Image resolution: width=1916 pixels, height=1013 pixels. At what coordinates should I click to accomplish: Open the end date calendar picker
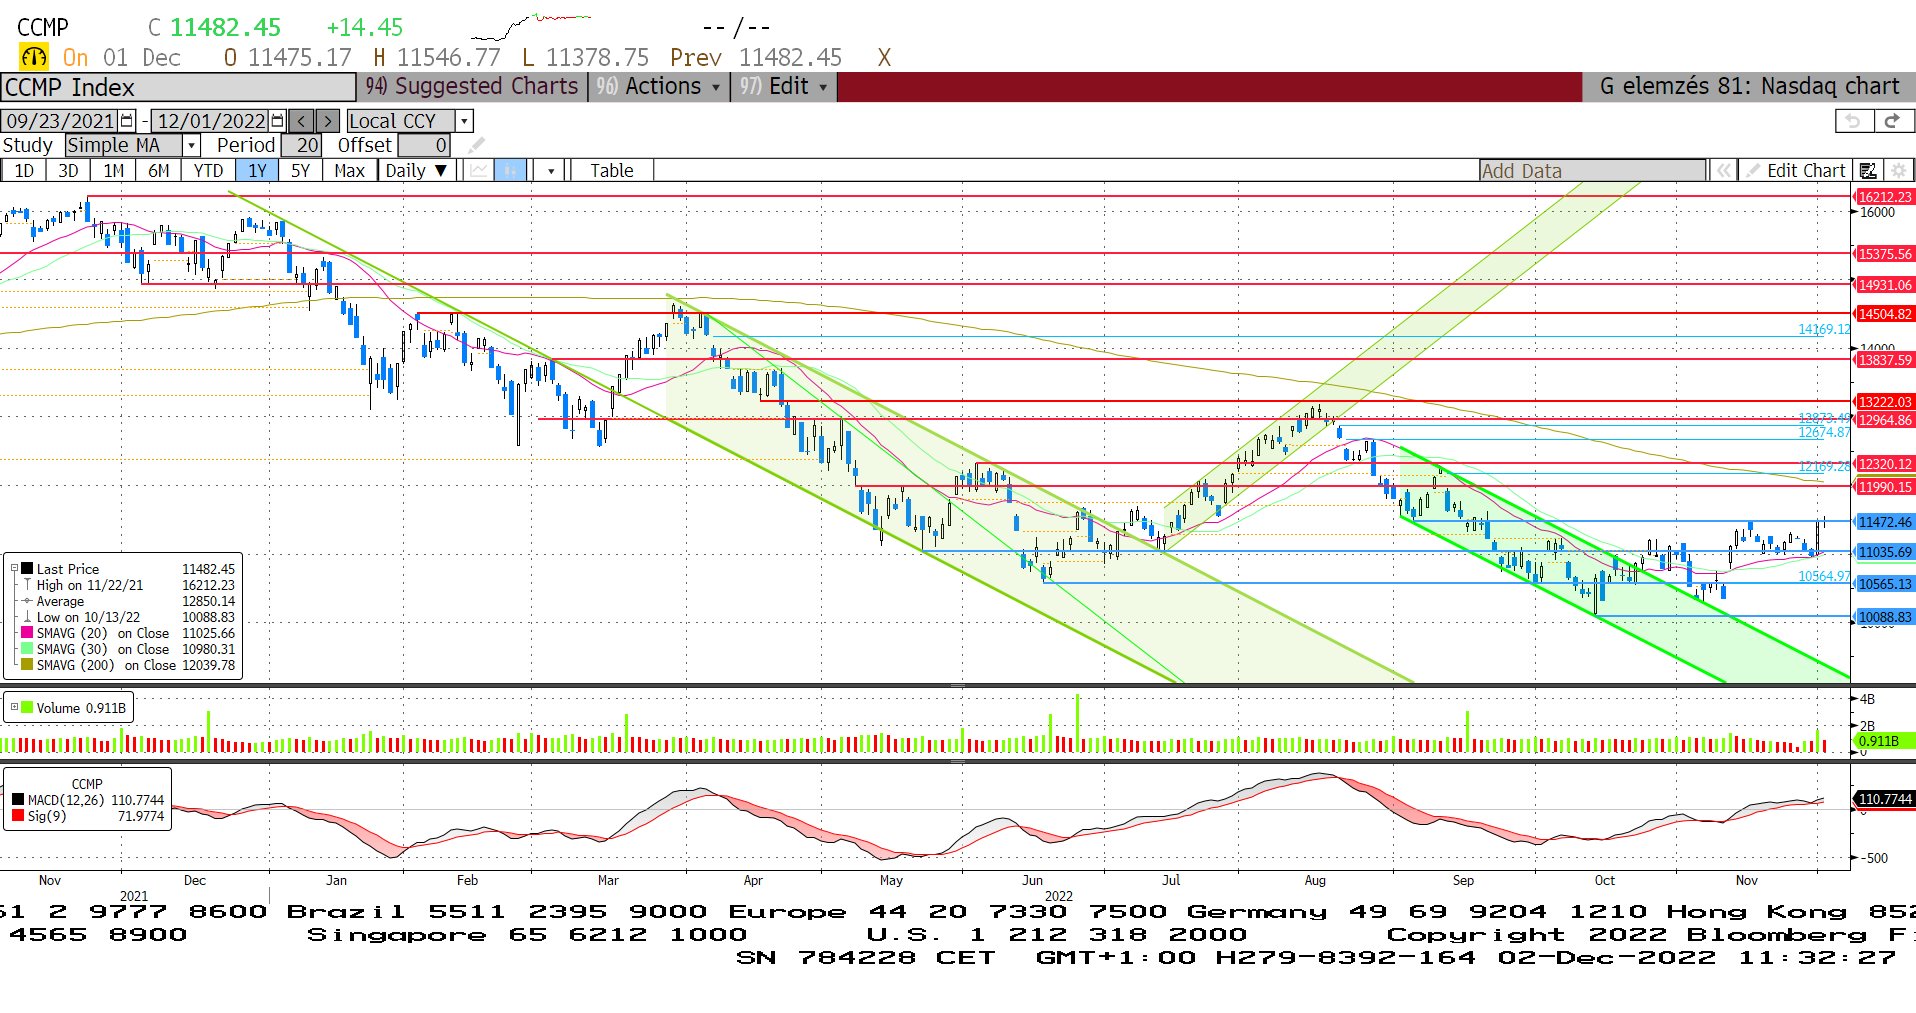click(277, 121)
